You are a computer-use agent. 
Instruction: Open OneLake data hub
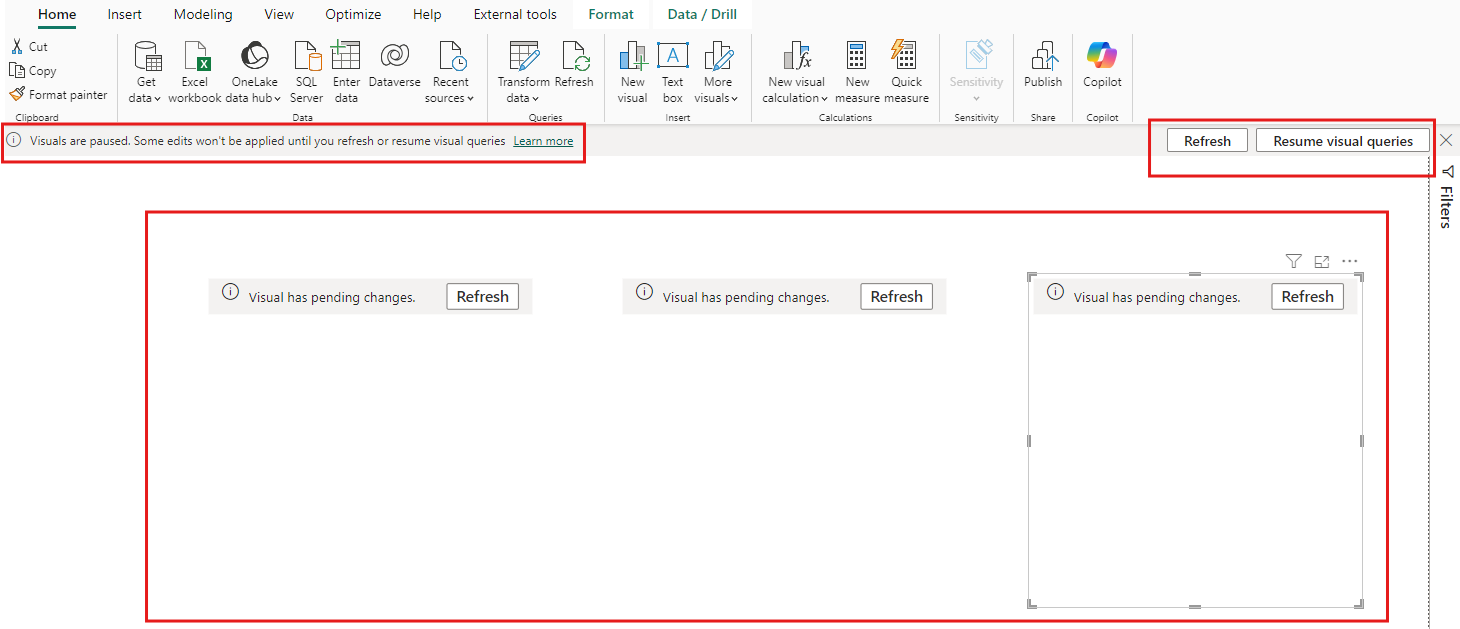pyautogui.click(x=254, y=56)
